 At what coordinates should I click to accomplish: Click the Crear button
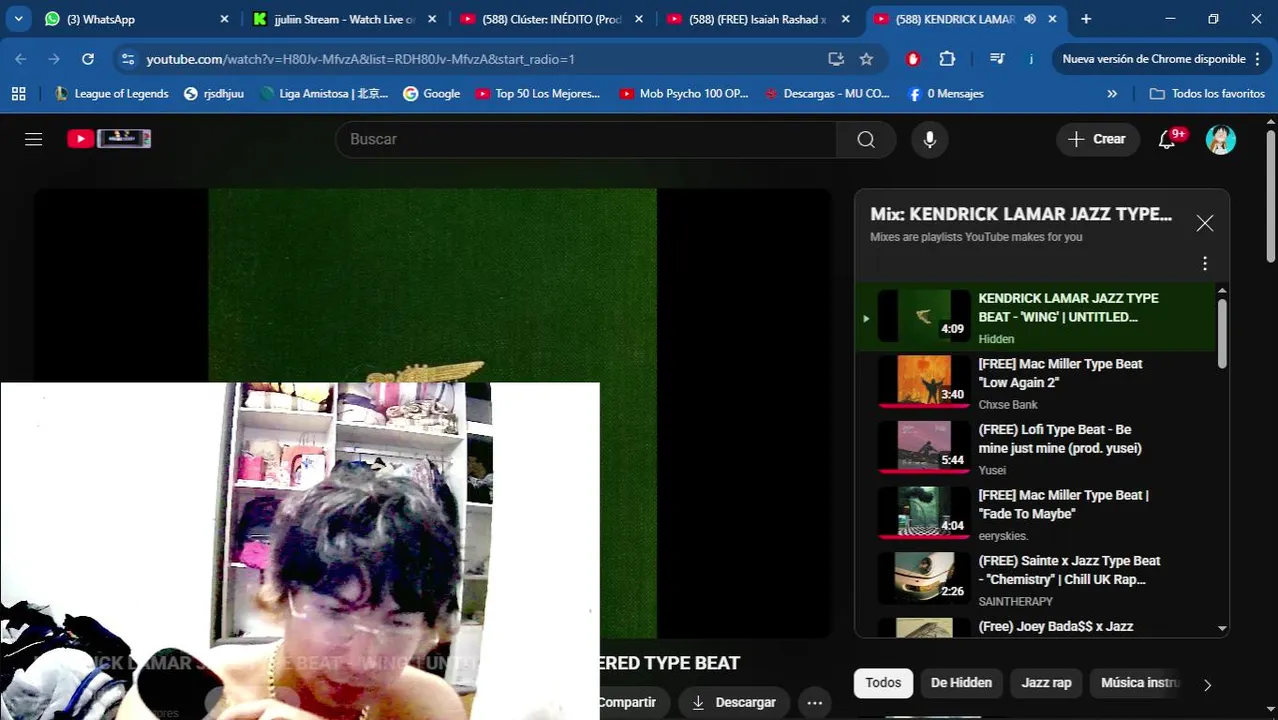coord(1097,139)
